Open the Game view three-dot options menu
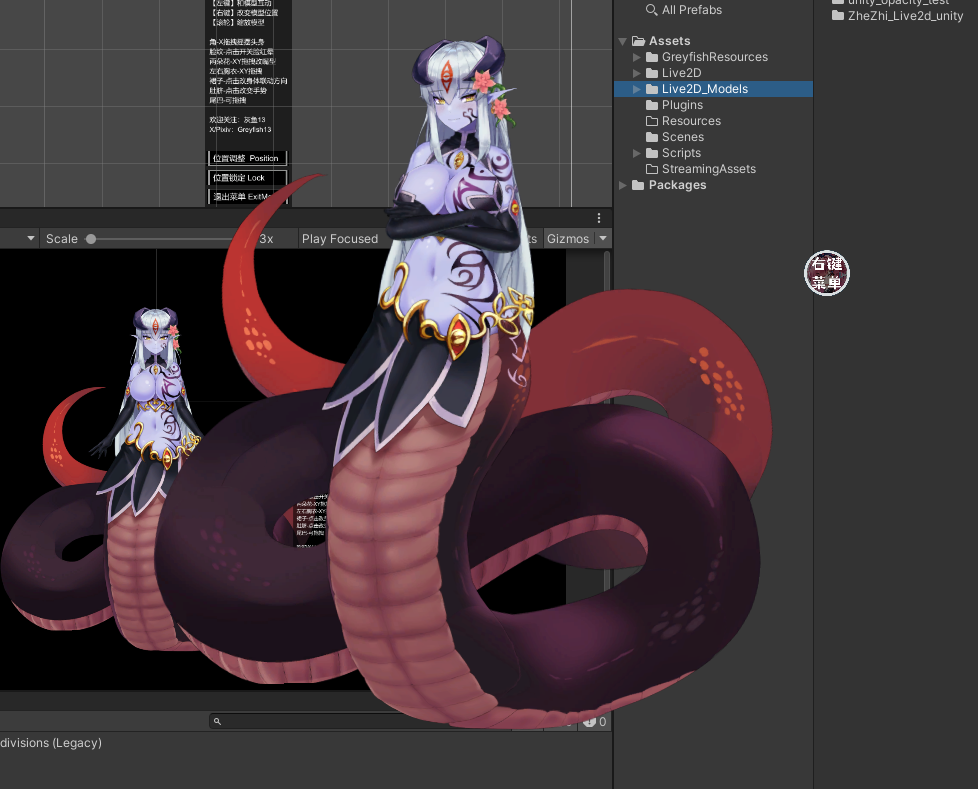The height and width of the screenshot is (789, 978). (x=599, y=218)
